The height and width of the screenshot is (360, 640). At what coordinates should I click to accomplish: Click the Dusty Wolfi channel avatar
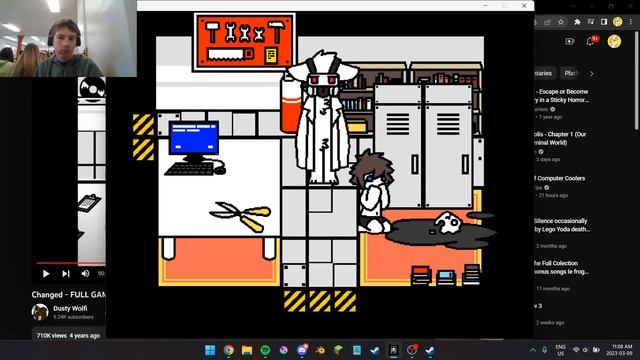click(x=40, y=312)
